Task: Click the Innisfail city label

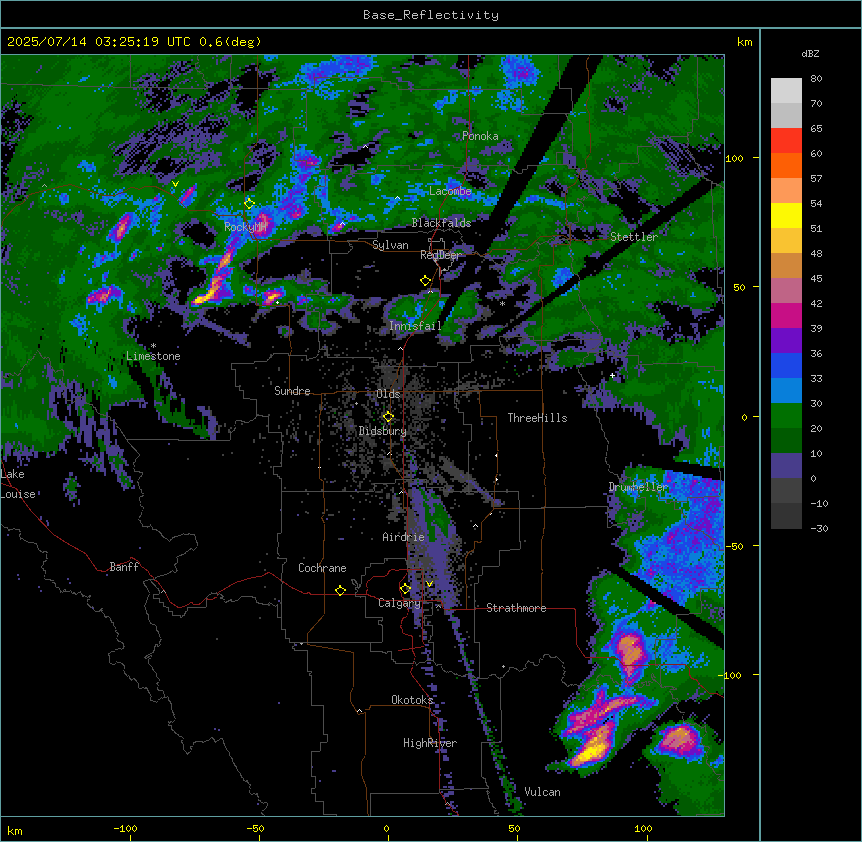Action: (x=415, y=326)
